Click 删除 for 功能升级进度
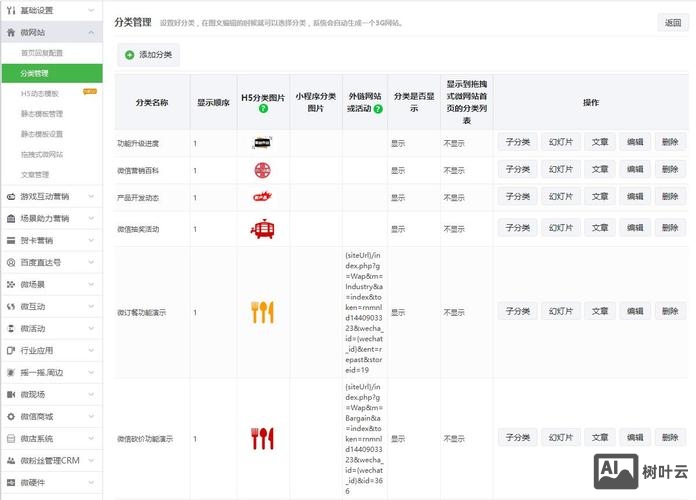 (x=670, y=142)
